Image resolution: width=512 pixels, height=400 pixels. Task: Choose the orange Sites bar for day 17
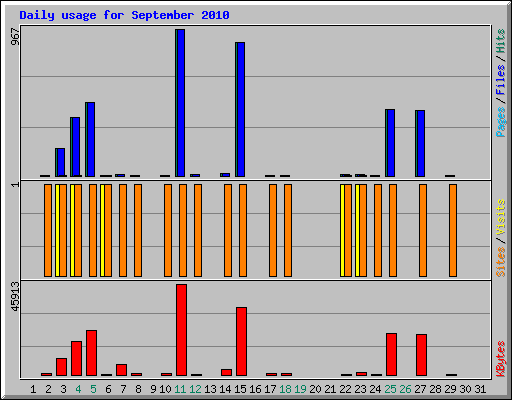(273, 230)
